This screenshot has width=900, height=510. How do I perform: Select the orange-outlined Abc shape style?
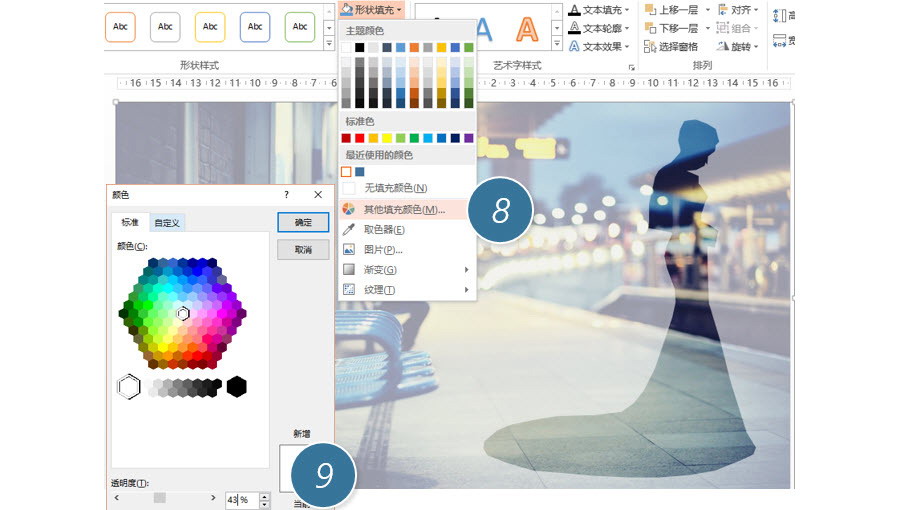point(120,27)
